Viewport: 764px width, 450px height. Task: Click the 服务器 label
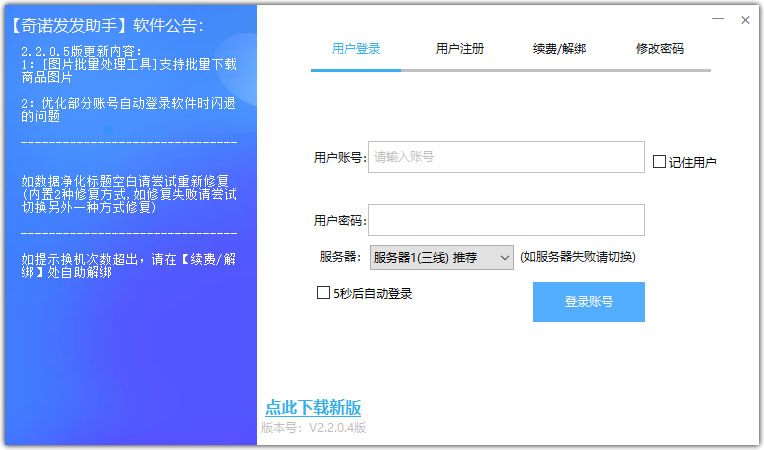(x=340, y=257)
